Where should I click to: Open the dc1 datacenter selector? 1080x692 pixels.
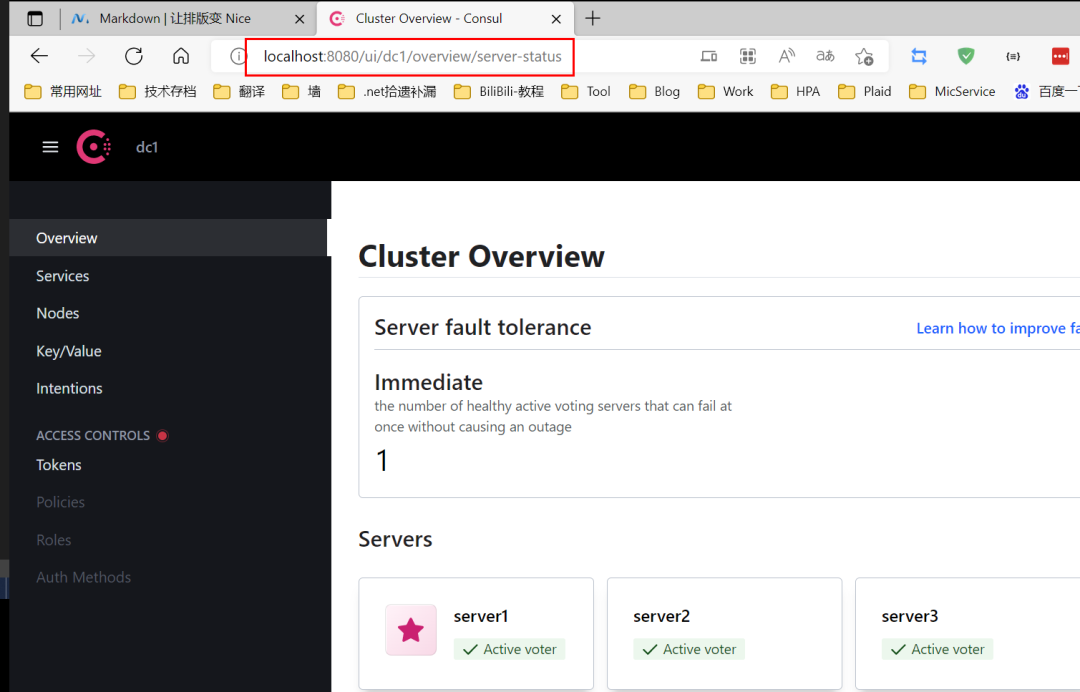[147, 147]
